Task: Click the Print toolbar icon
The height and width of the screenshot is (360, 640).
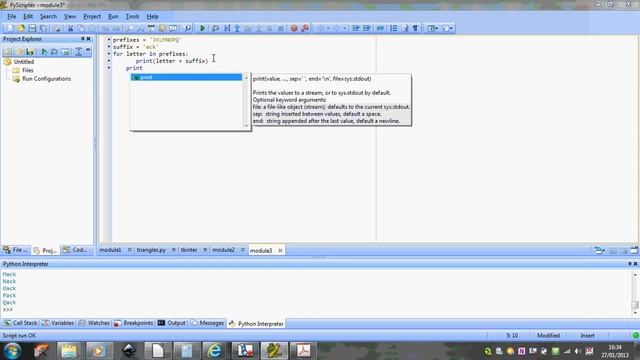Action: pyautogui.click(x=57, y=28)
